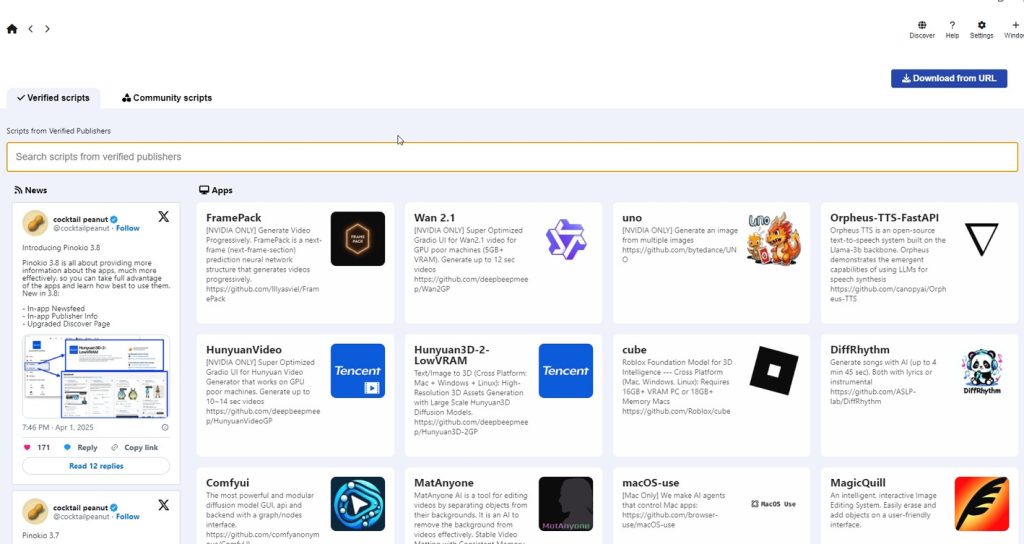Click Read 12 replies link
This screenshot has width=1024, height=544.
(96, 466)
